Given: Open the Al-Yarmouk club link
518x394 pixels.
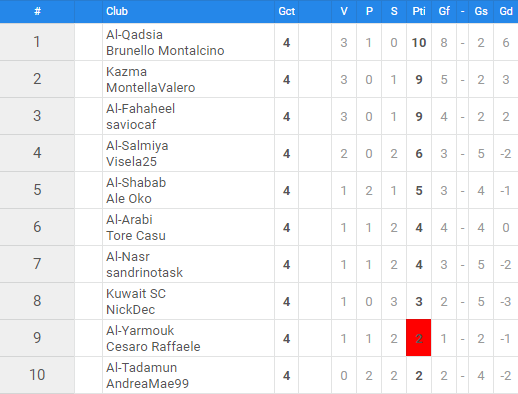Looking at the screenshot, I should click(x=140, y=331).
